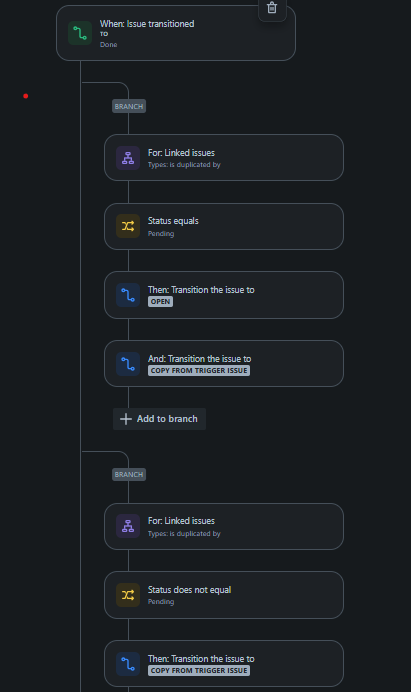Click blue icon on last Then: Transition action
This screenshot has width=411, height=692.
coord(128,664)
